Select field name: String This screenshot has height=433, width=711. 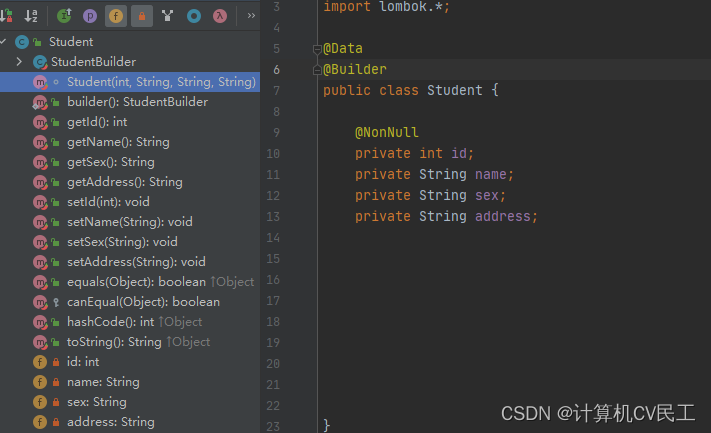[x=103, y=382]
